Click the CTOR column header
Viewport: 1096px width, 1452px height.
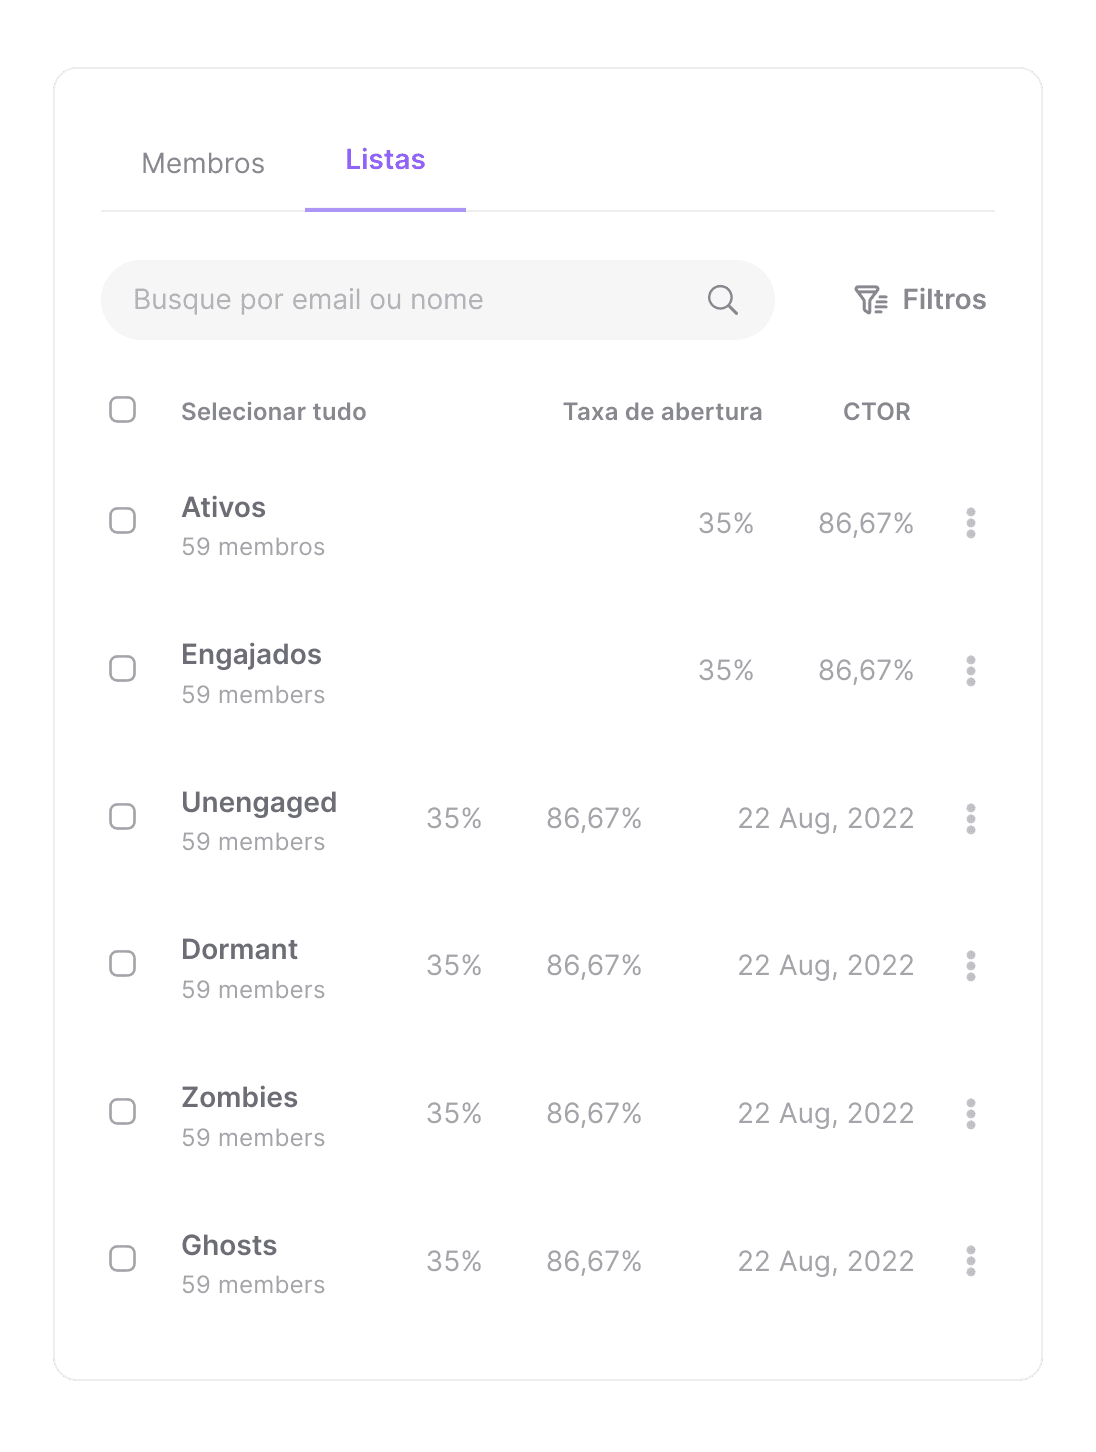coord(876,411)
